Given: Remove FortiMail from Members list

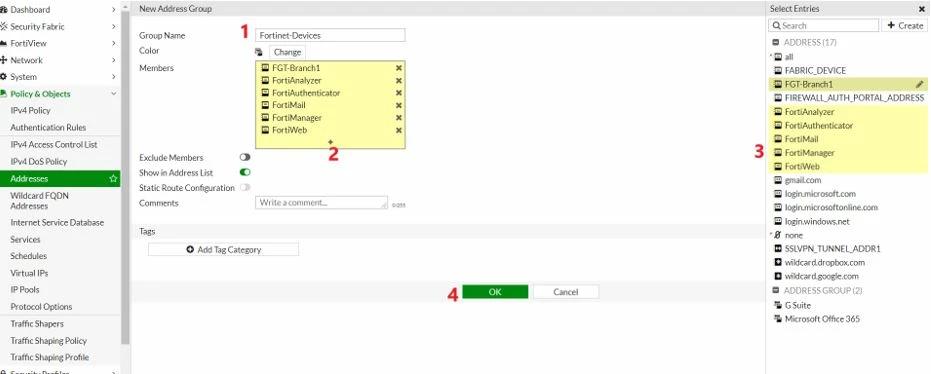Looking at the screenshot, I should (399, 106).
